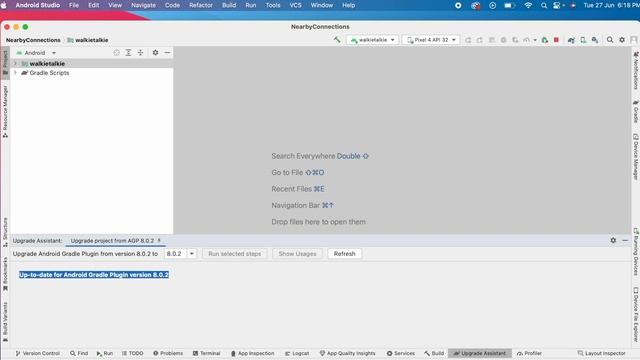Viewport: 640px width, 360px height.
Task: Click the Select Opened File target icon
Action: pyautogui.click(x=116, y=53)
